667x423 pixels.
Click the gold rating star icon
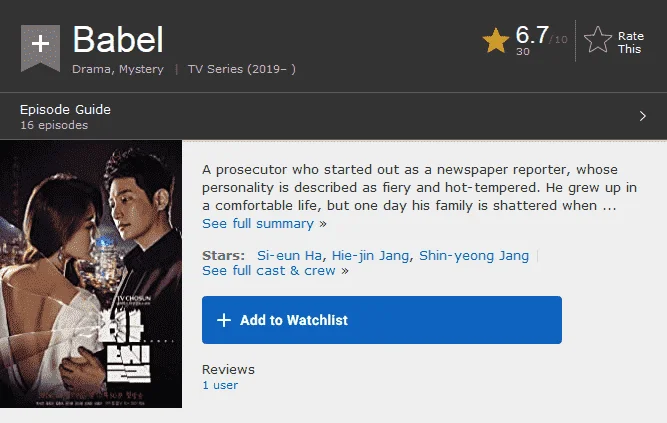point(496,40)
